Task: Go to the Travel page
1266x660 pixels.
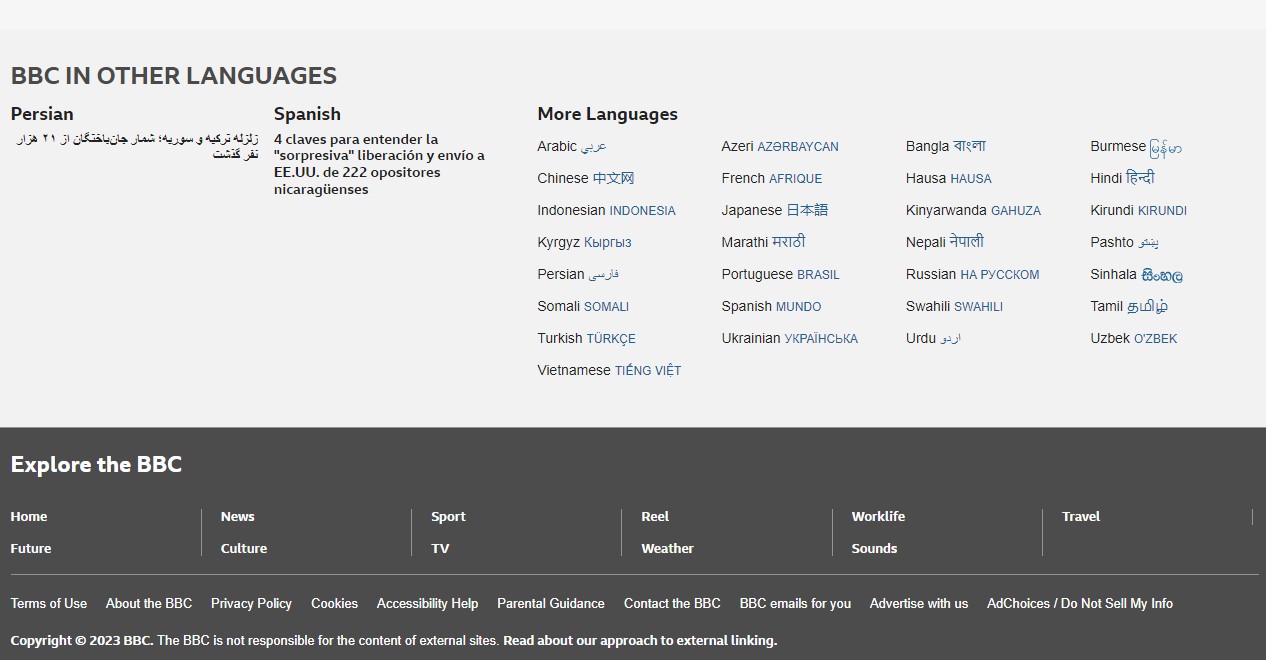Action: [x=1080, y=516]
